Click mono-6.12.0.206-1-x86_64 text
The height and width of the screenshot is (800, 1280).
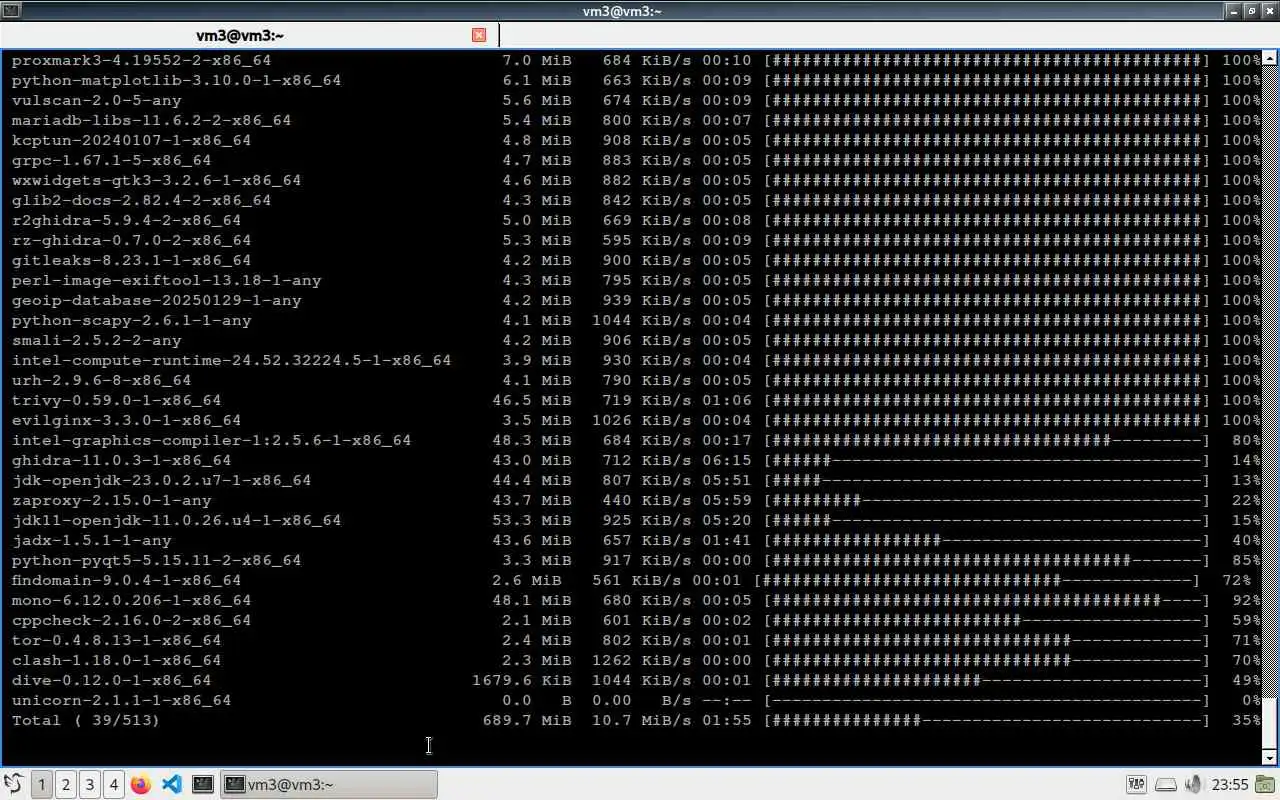pos(131,600)
